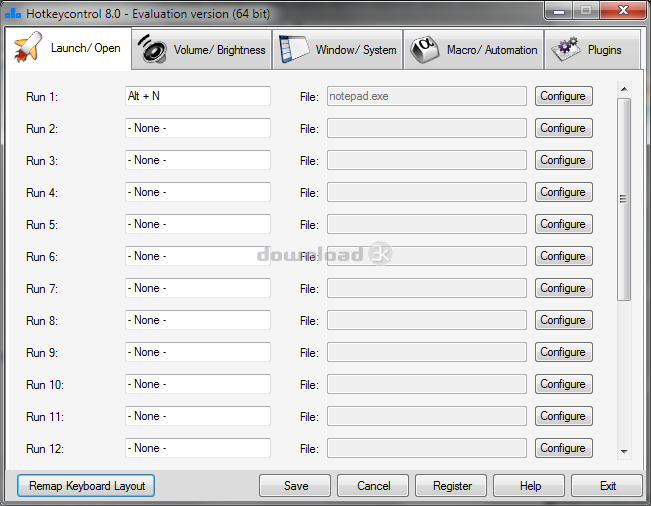The width and height of the screenshot is (651, 506).
Task: Close the Hotkeycontrol window
Action: pyautogui.click(x=623, y=11)
